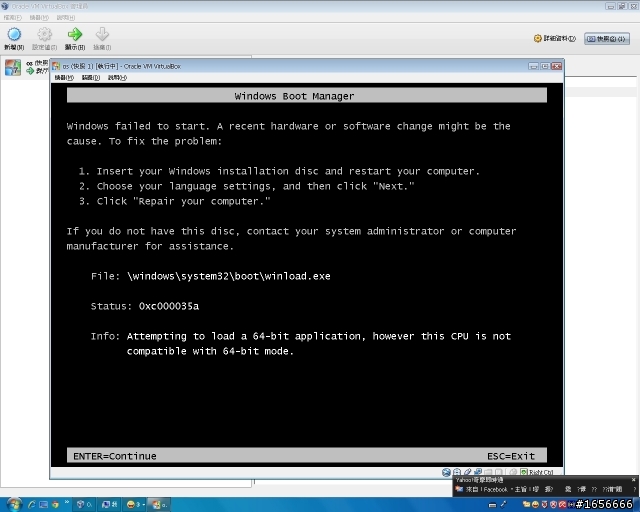Click the Show Desktop quick launch icon

pos(43,505)
